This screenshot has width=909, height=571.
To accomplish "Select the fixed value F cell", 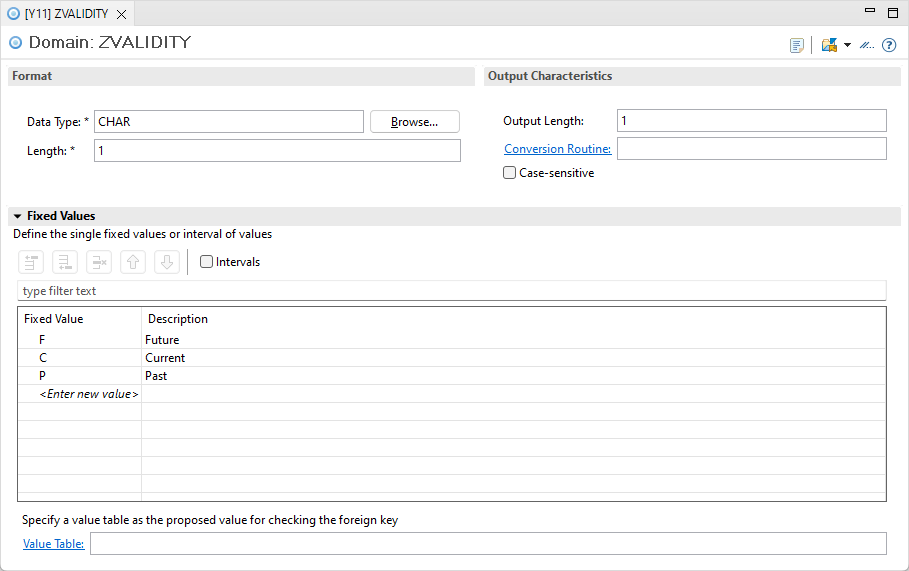I will 80,340.
